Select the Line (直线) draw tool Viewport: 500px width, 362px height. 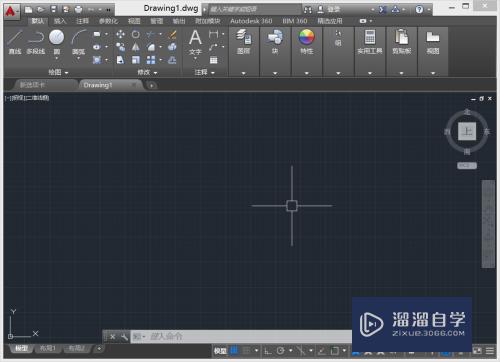coord(15,42)
